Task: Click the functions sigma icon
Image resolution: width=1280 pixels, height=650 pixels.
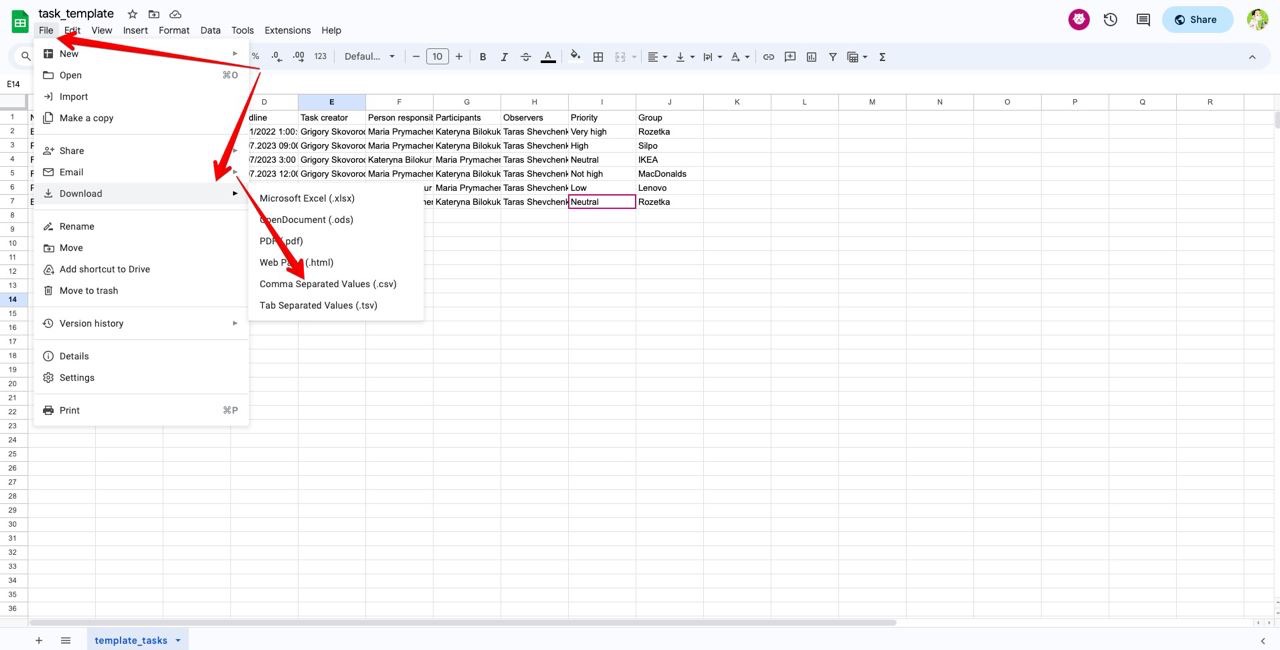Action: [x=882, y=57]
